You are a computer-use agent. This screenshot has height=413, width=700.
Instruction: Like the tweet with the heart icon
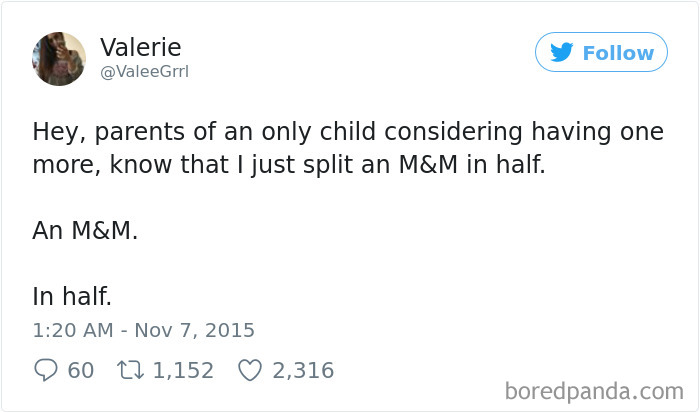(x=249, y=370)
